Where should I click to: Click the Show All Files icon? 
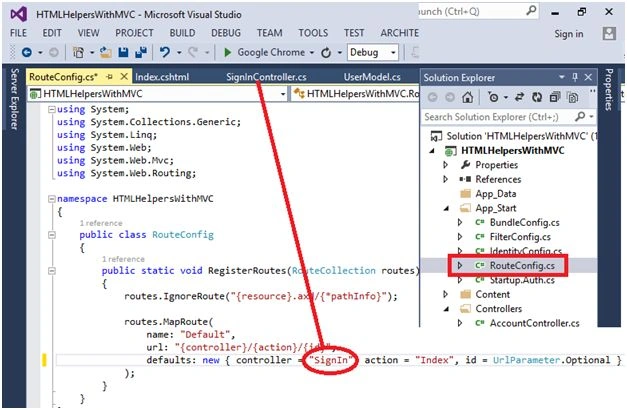click(x=573, y=97)
